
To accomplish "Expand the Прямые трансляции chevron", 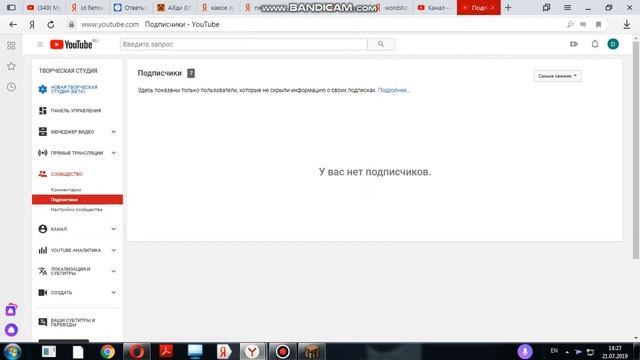I will 113,153.
